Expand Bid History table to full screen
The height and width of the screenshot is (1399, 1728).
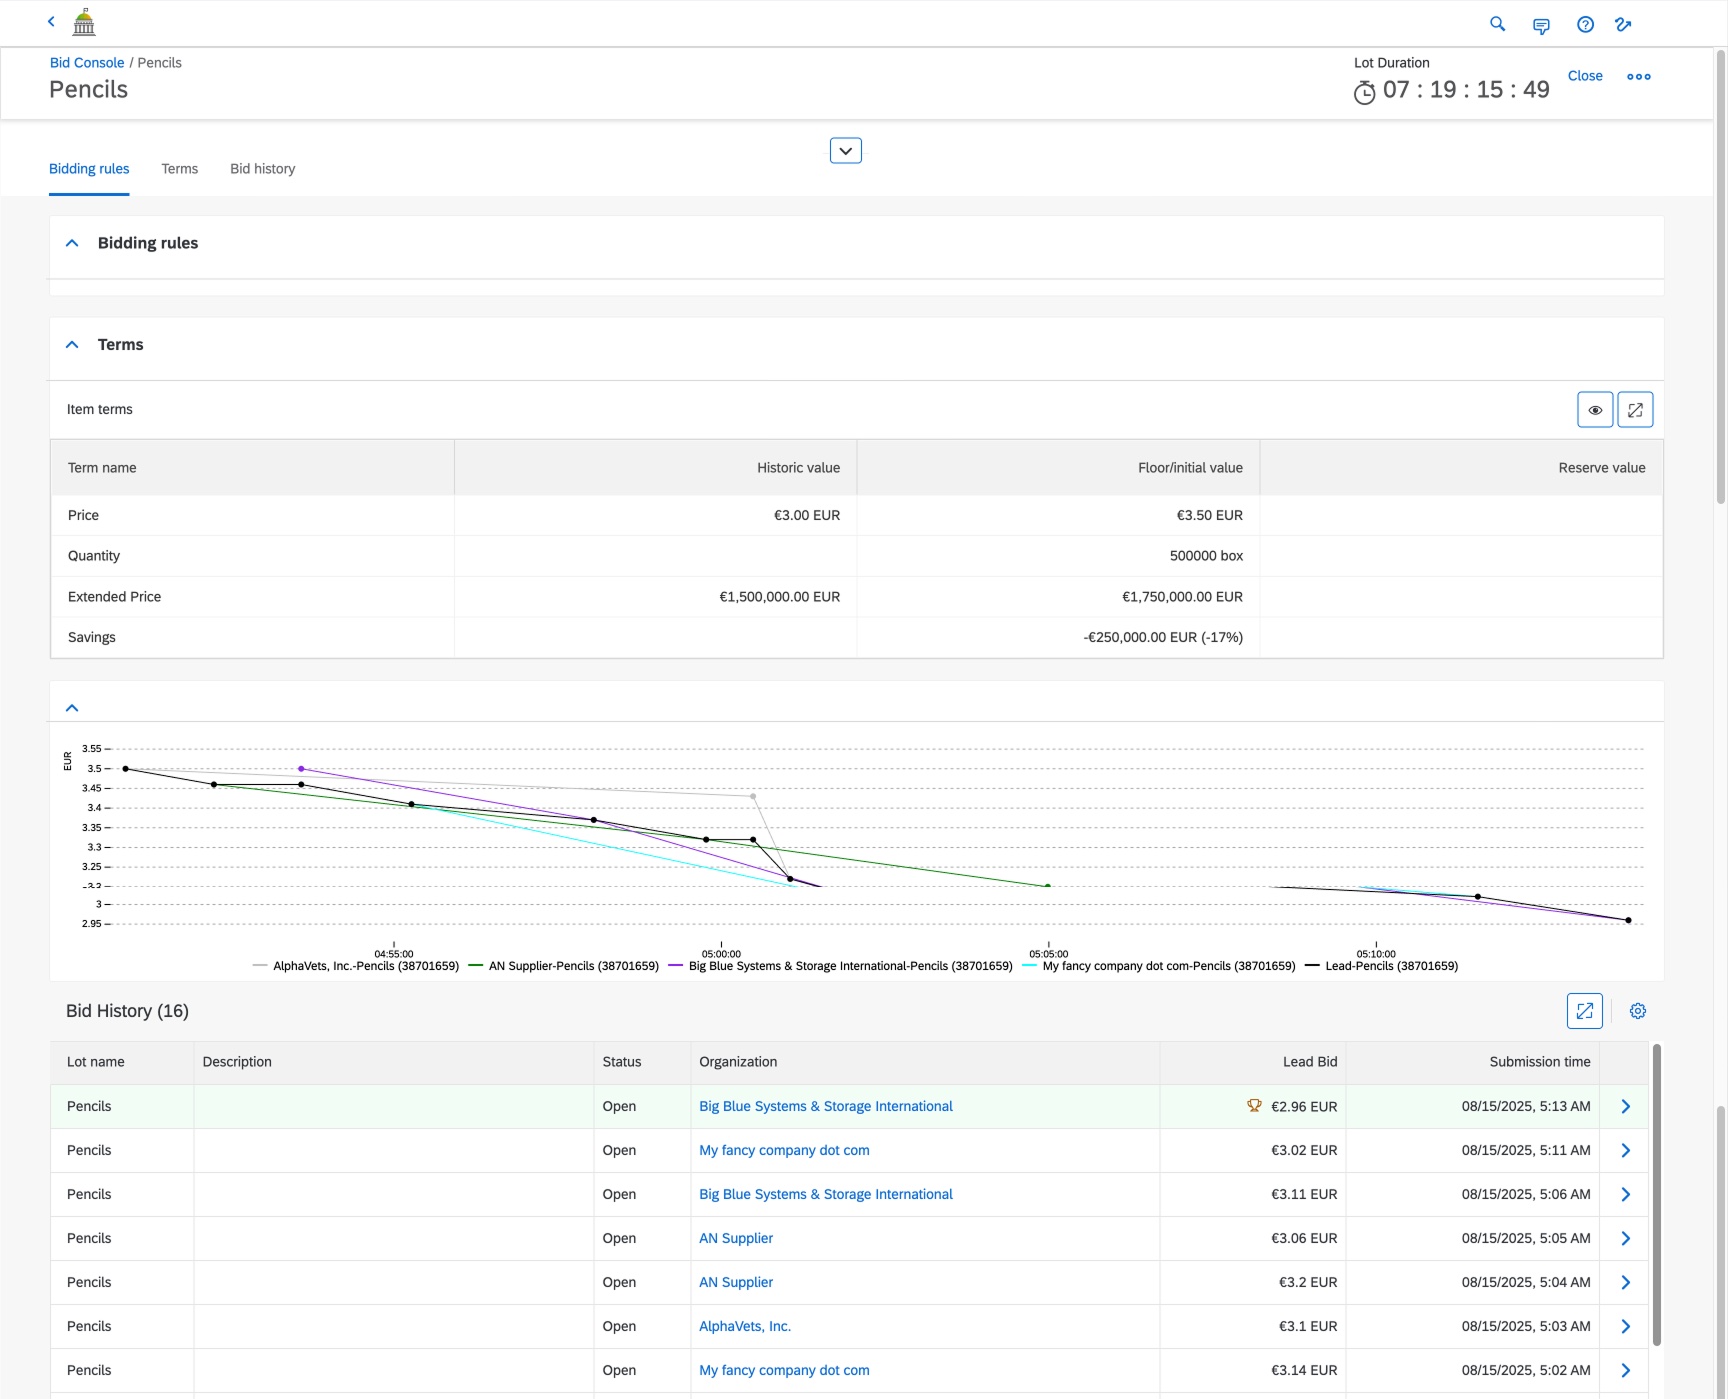(x=1585, y=1011)
